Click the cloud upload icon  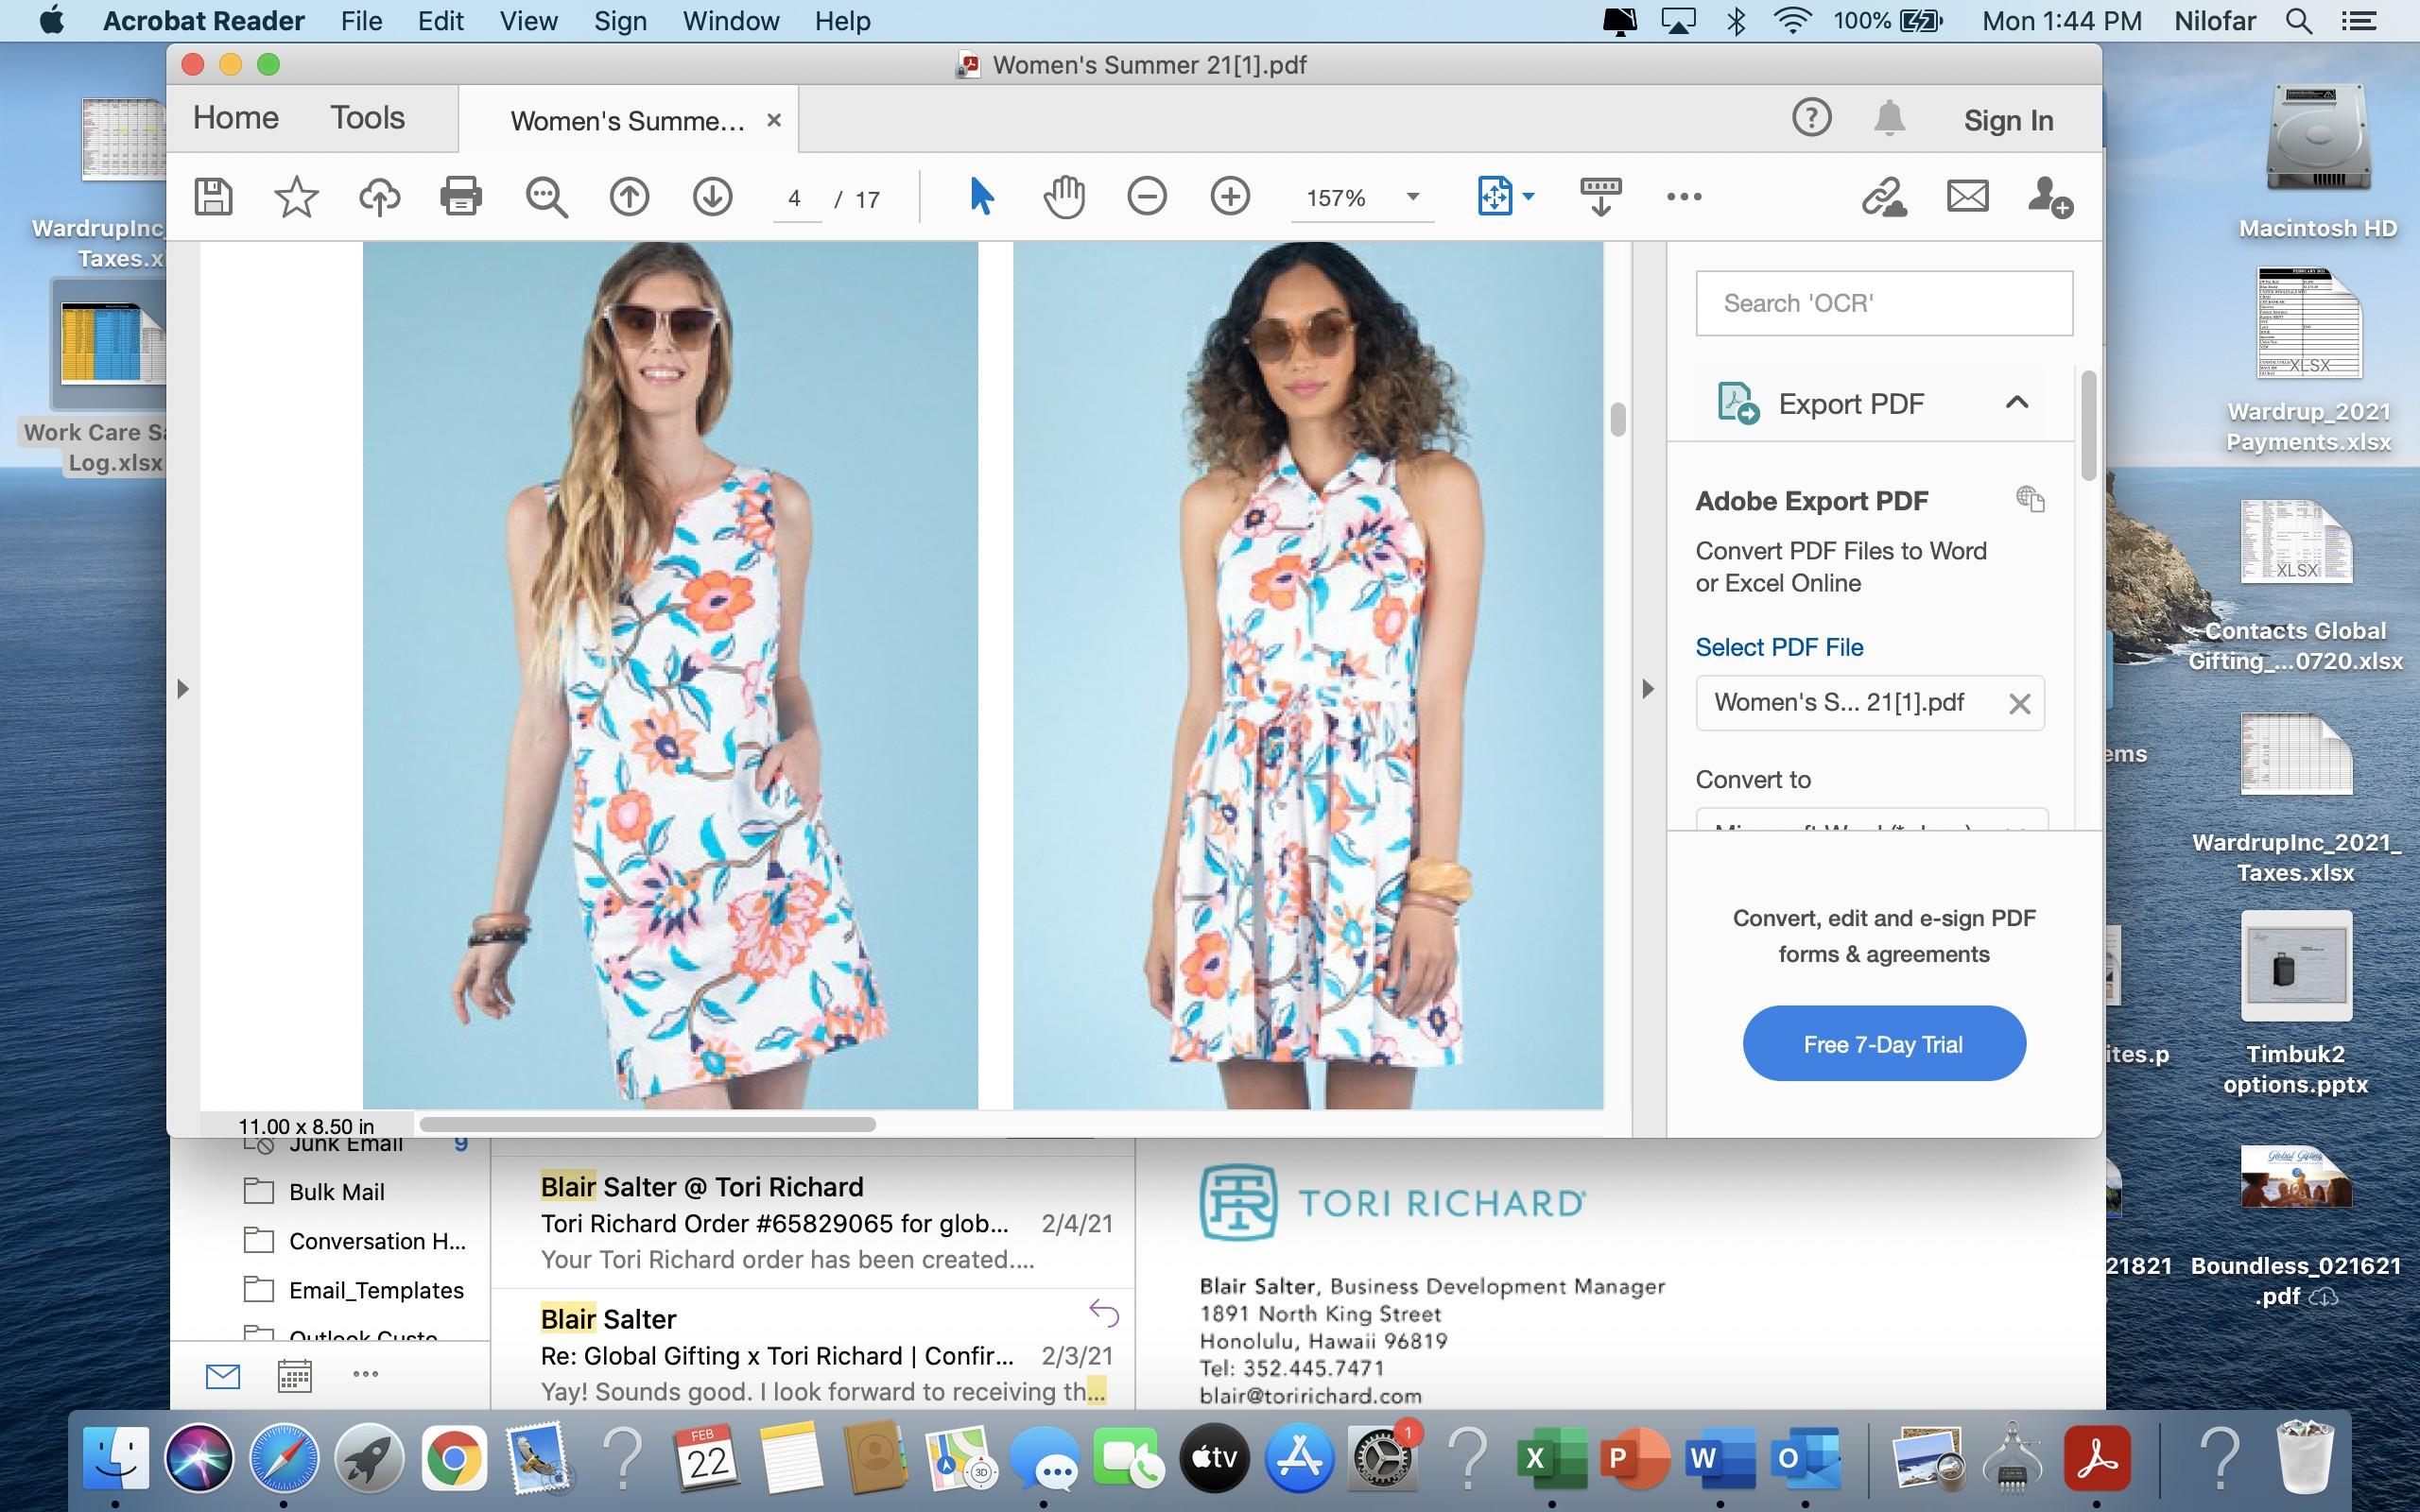pyautogui.click(x=379, y=197)
